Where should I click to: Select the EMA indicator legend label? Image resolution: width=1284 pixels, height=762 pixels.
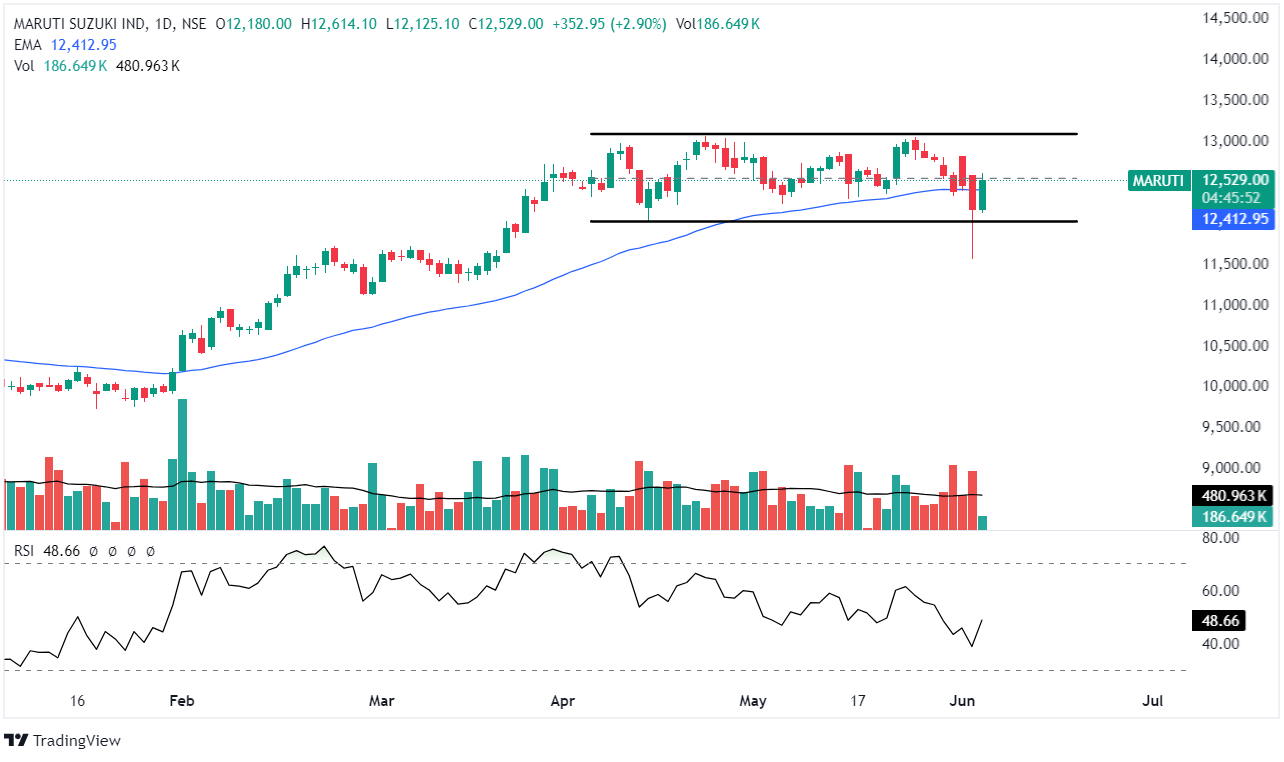click(x=27, y=44)
